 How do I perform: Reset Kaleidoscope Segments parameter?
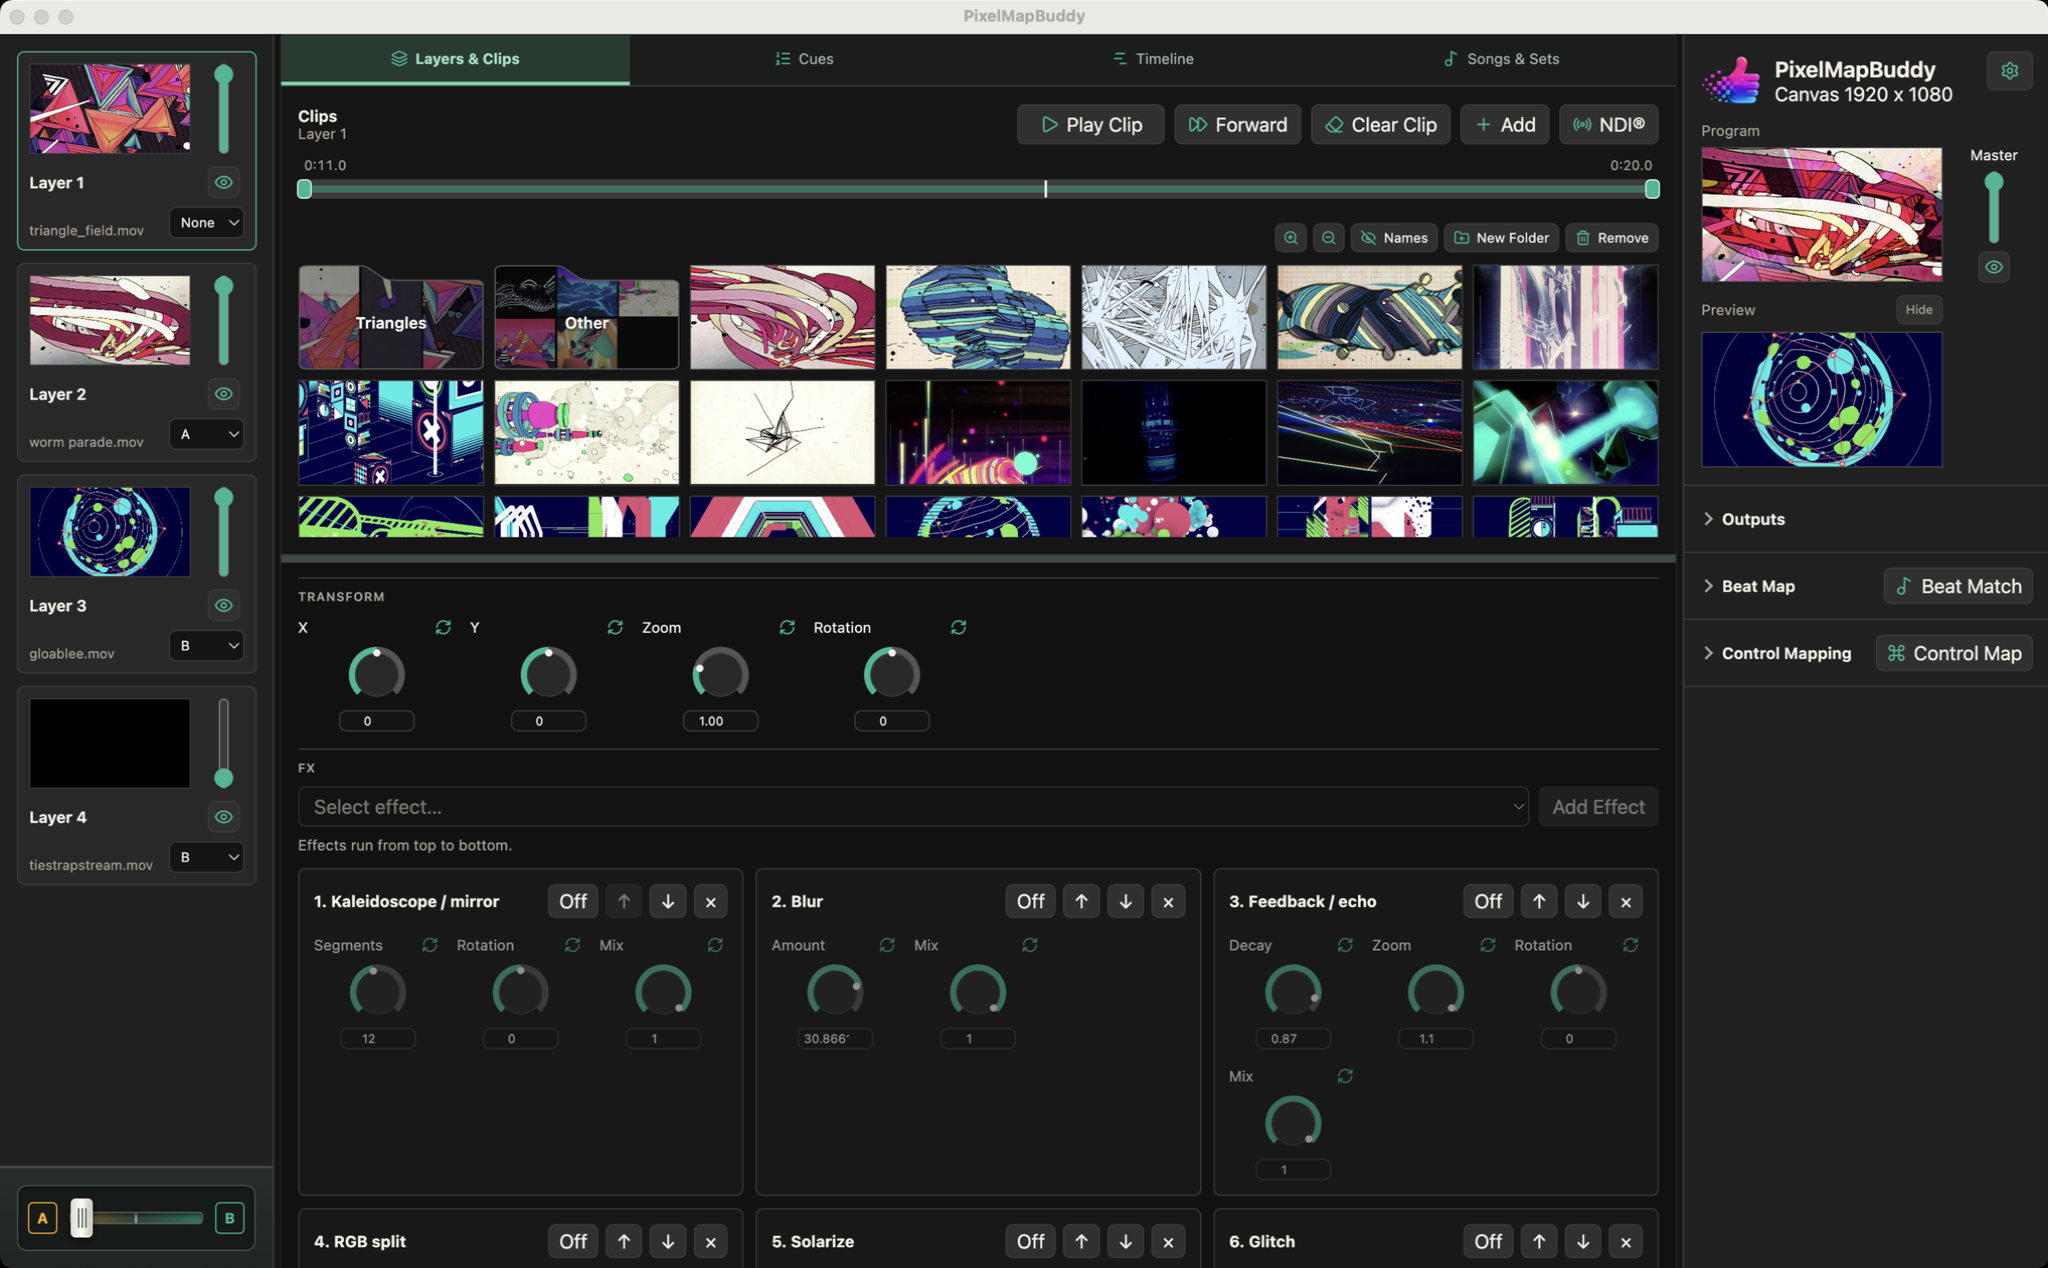click(430, 945)
